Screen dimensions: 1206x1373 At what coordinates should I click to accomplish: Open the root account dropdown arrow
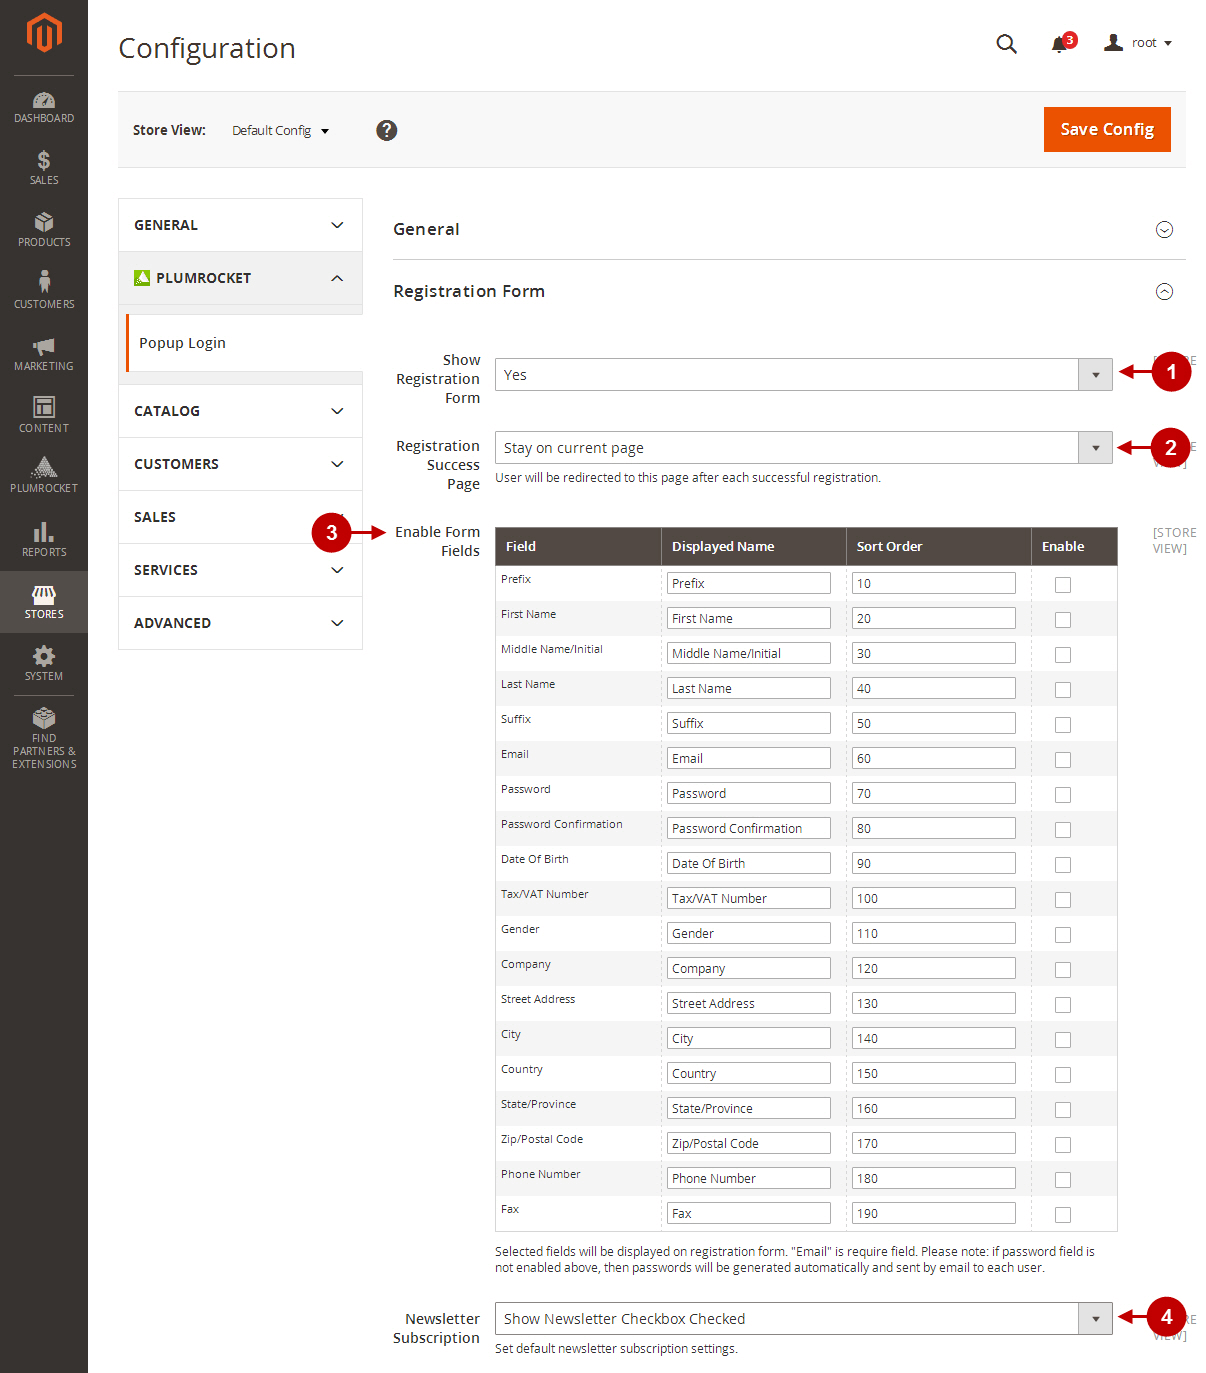(x=1168, y=44)
